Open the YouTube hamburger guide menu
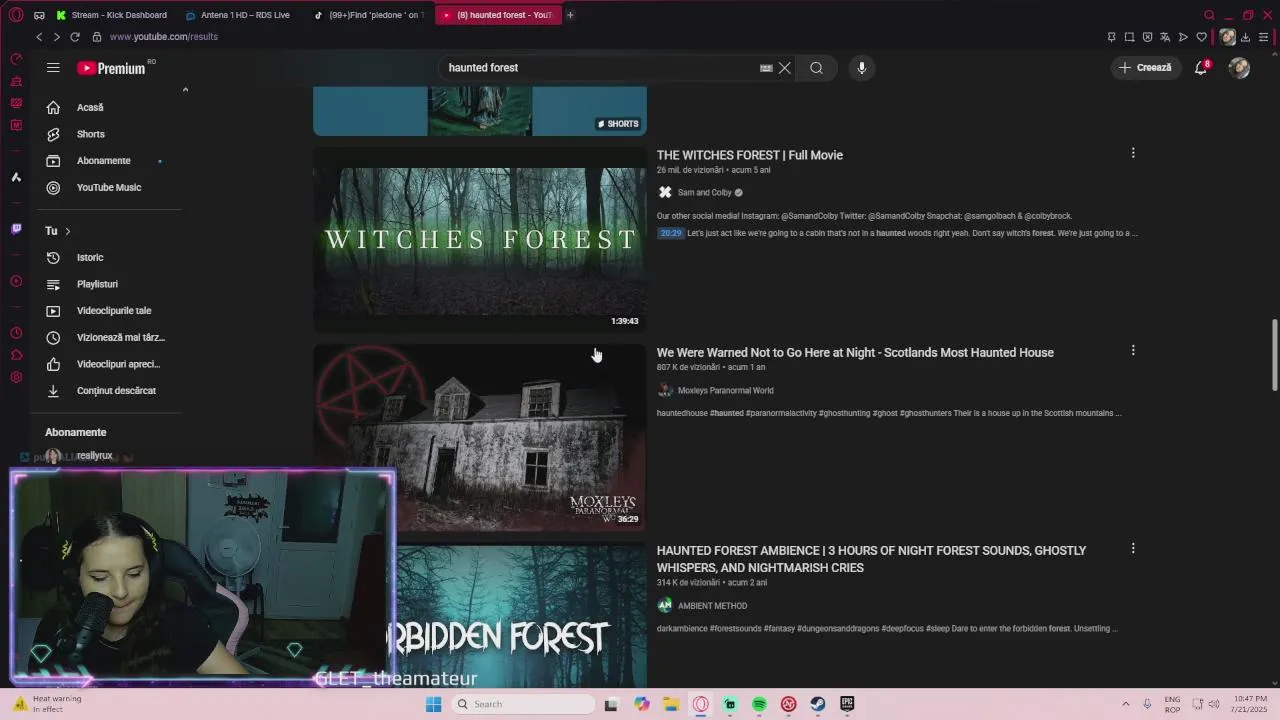 coord(53,68)
